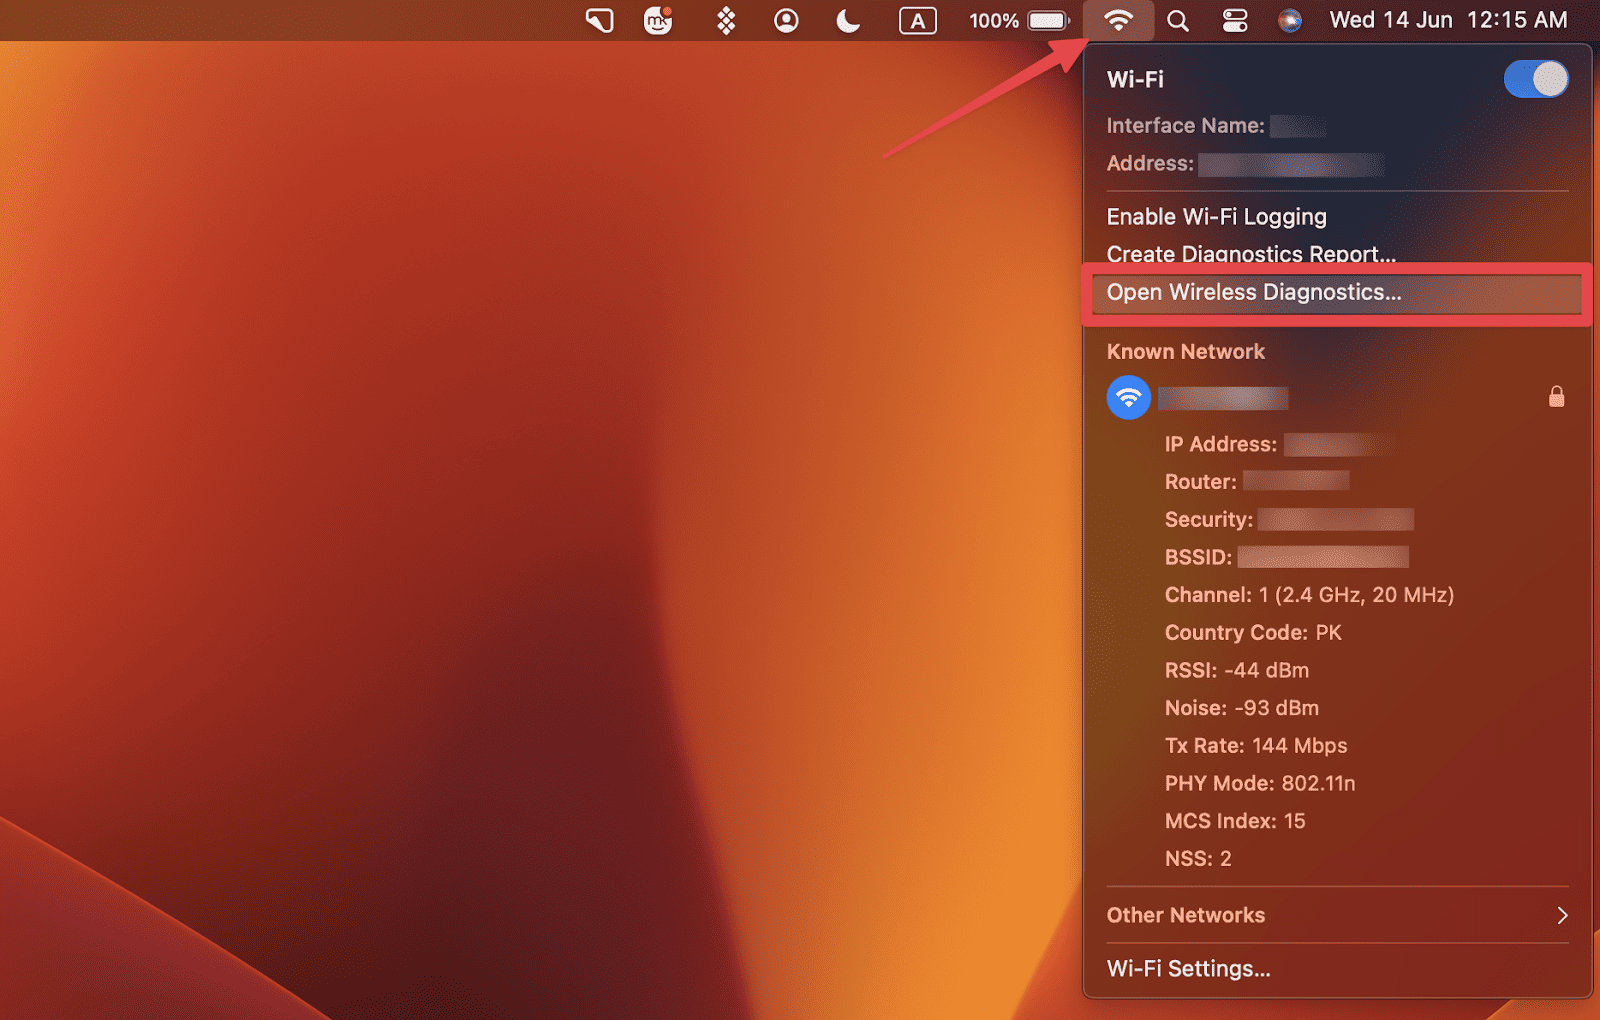The height and width of the screenshot is (1020, 1600).
Task: Select Open Wireless Diagnostics…
Action: tap(1254, 293)
